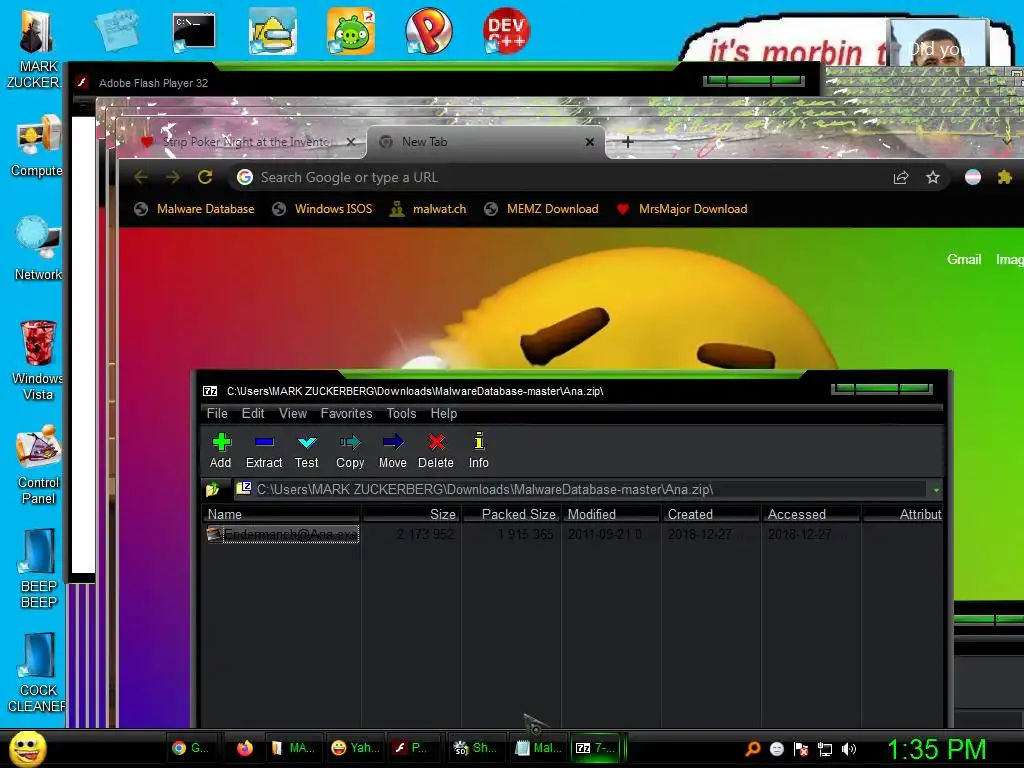Open the Control Panel desktop icon
This screenshot has height=768, width=1024.
click(38, 464)
